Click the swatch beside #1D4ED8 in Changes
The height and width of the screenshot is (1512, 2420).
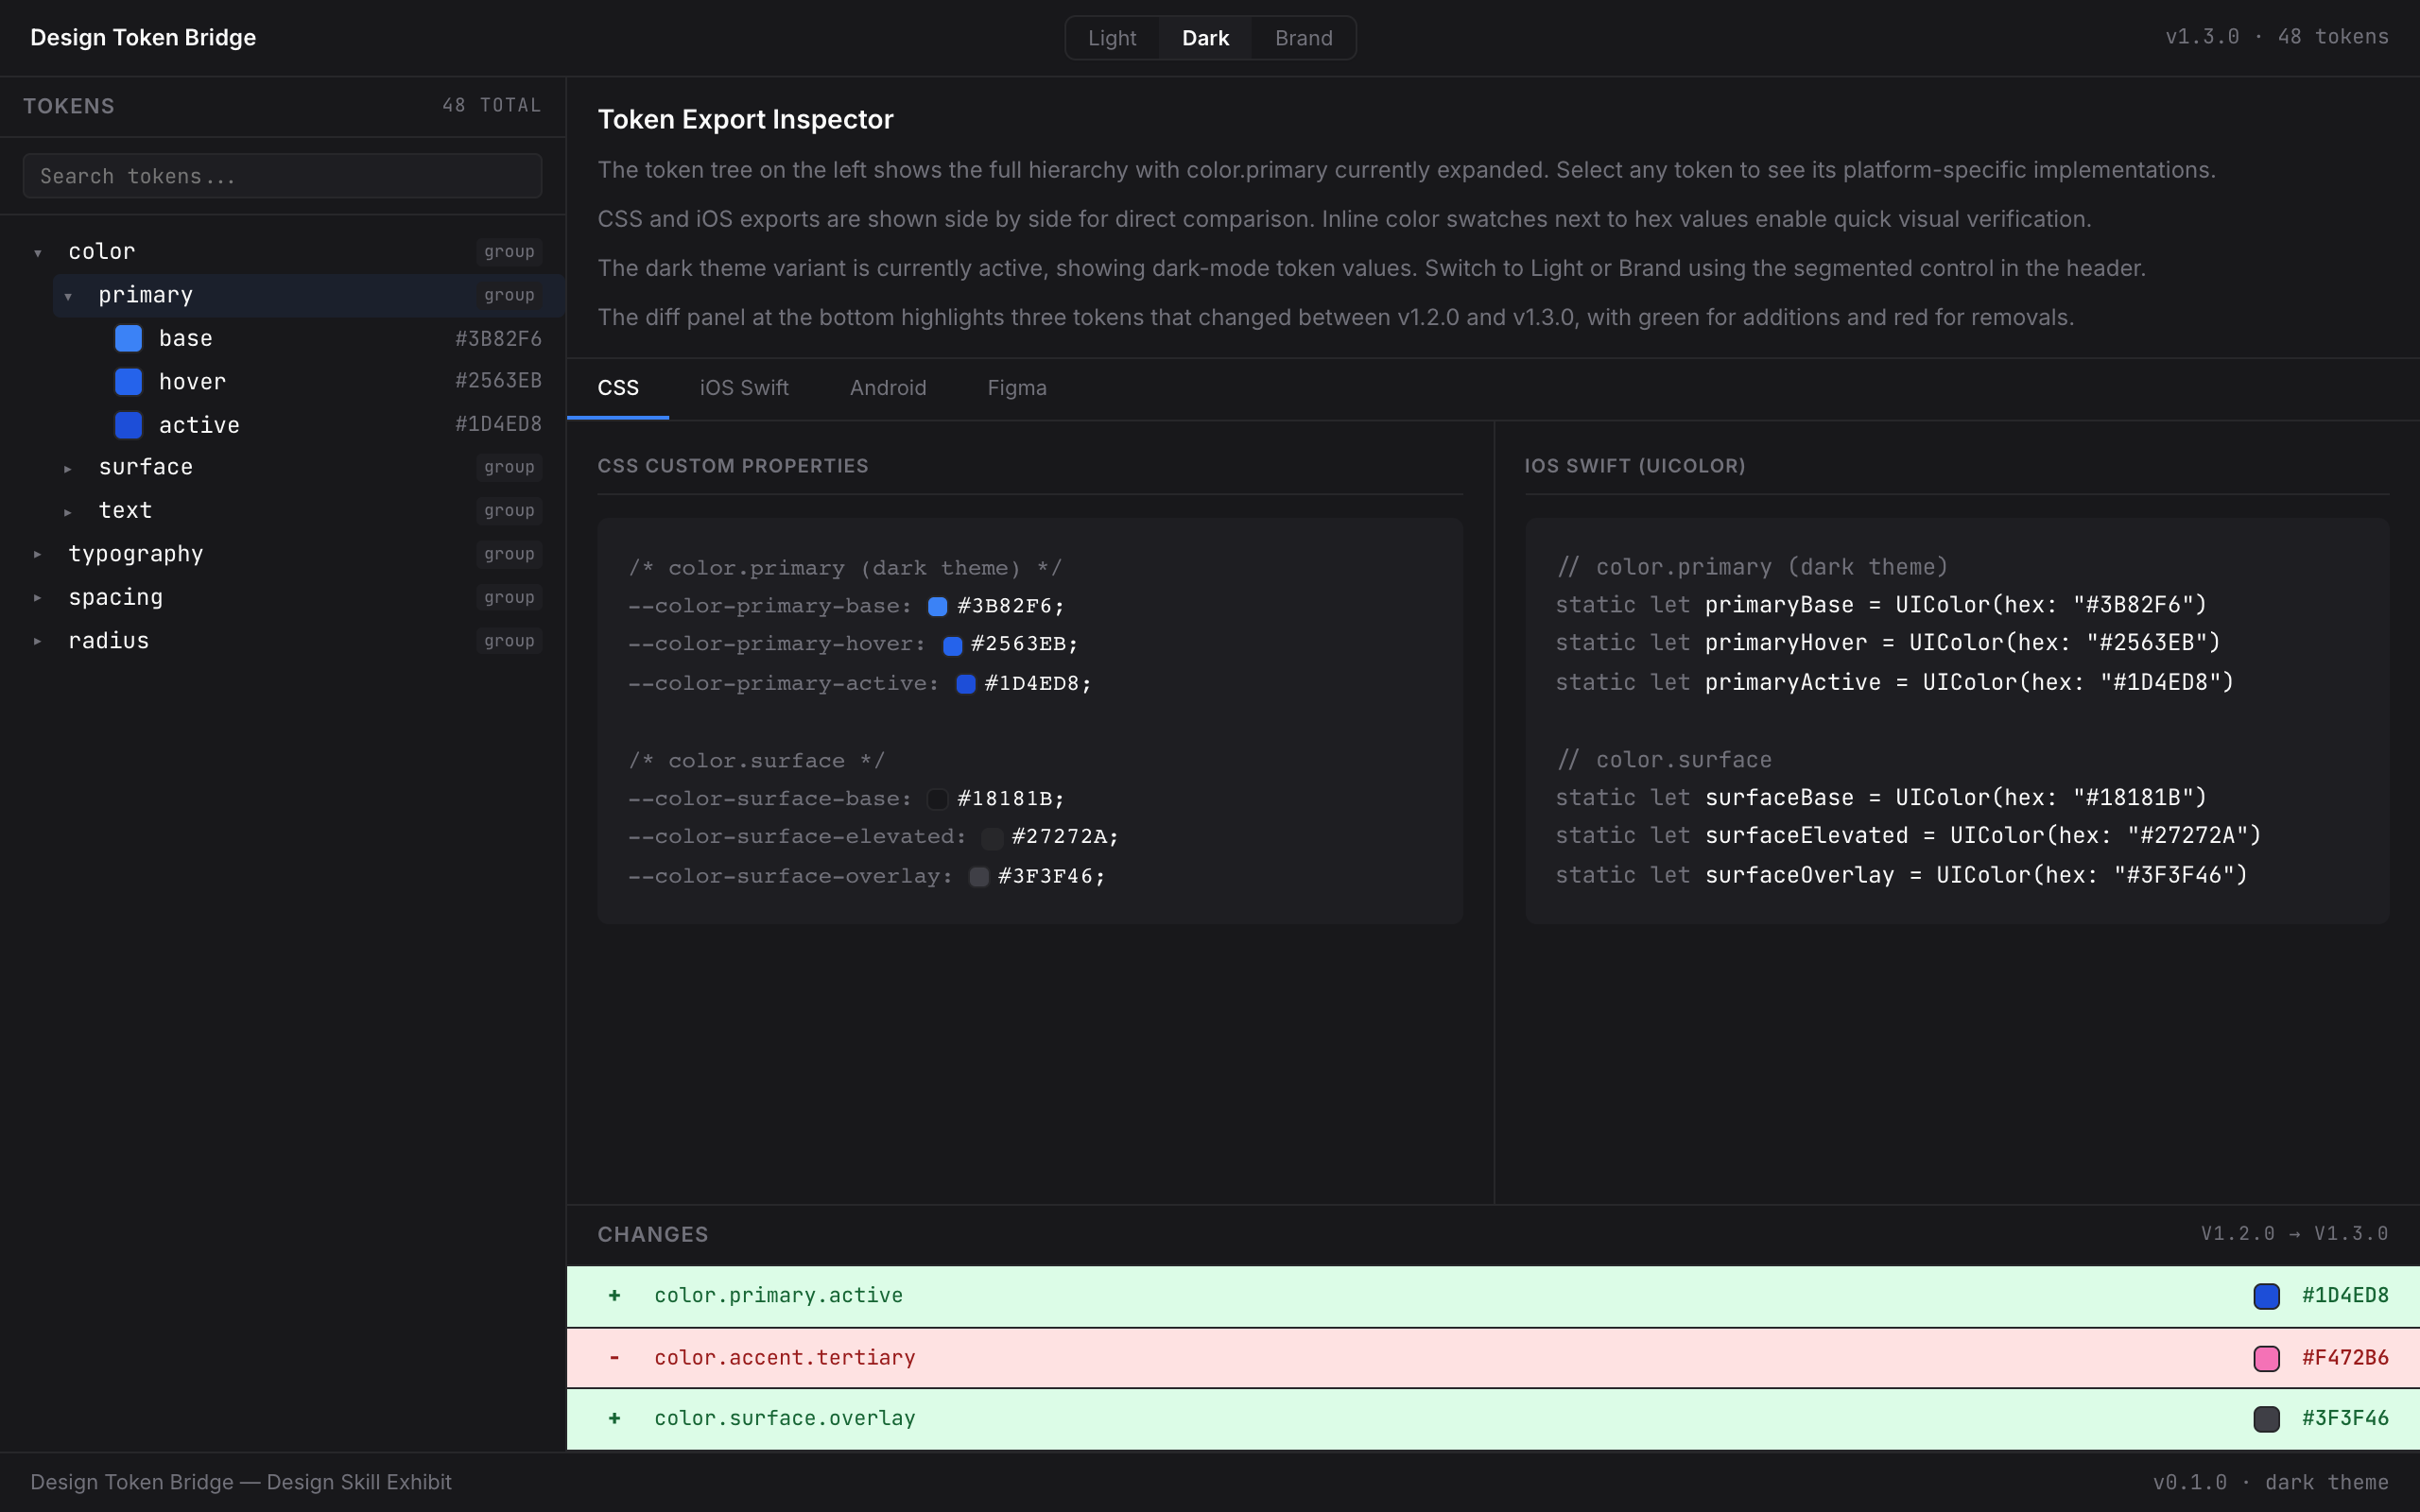2266,1295
